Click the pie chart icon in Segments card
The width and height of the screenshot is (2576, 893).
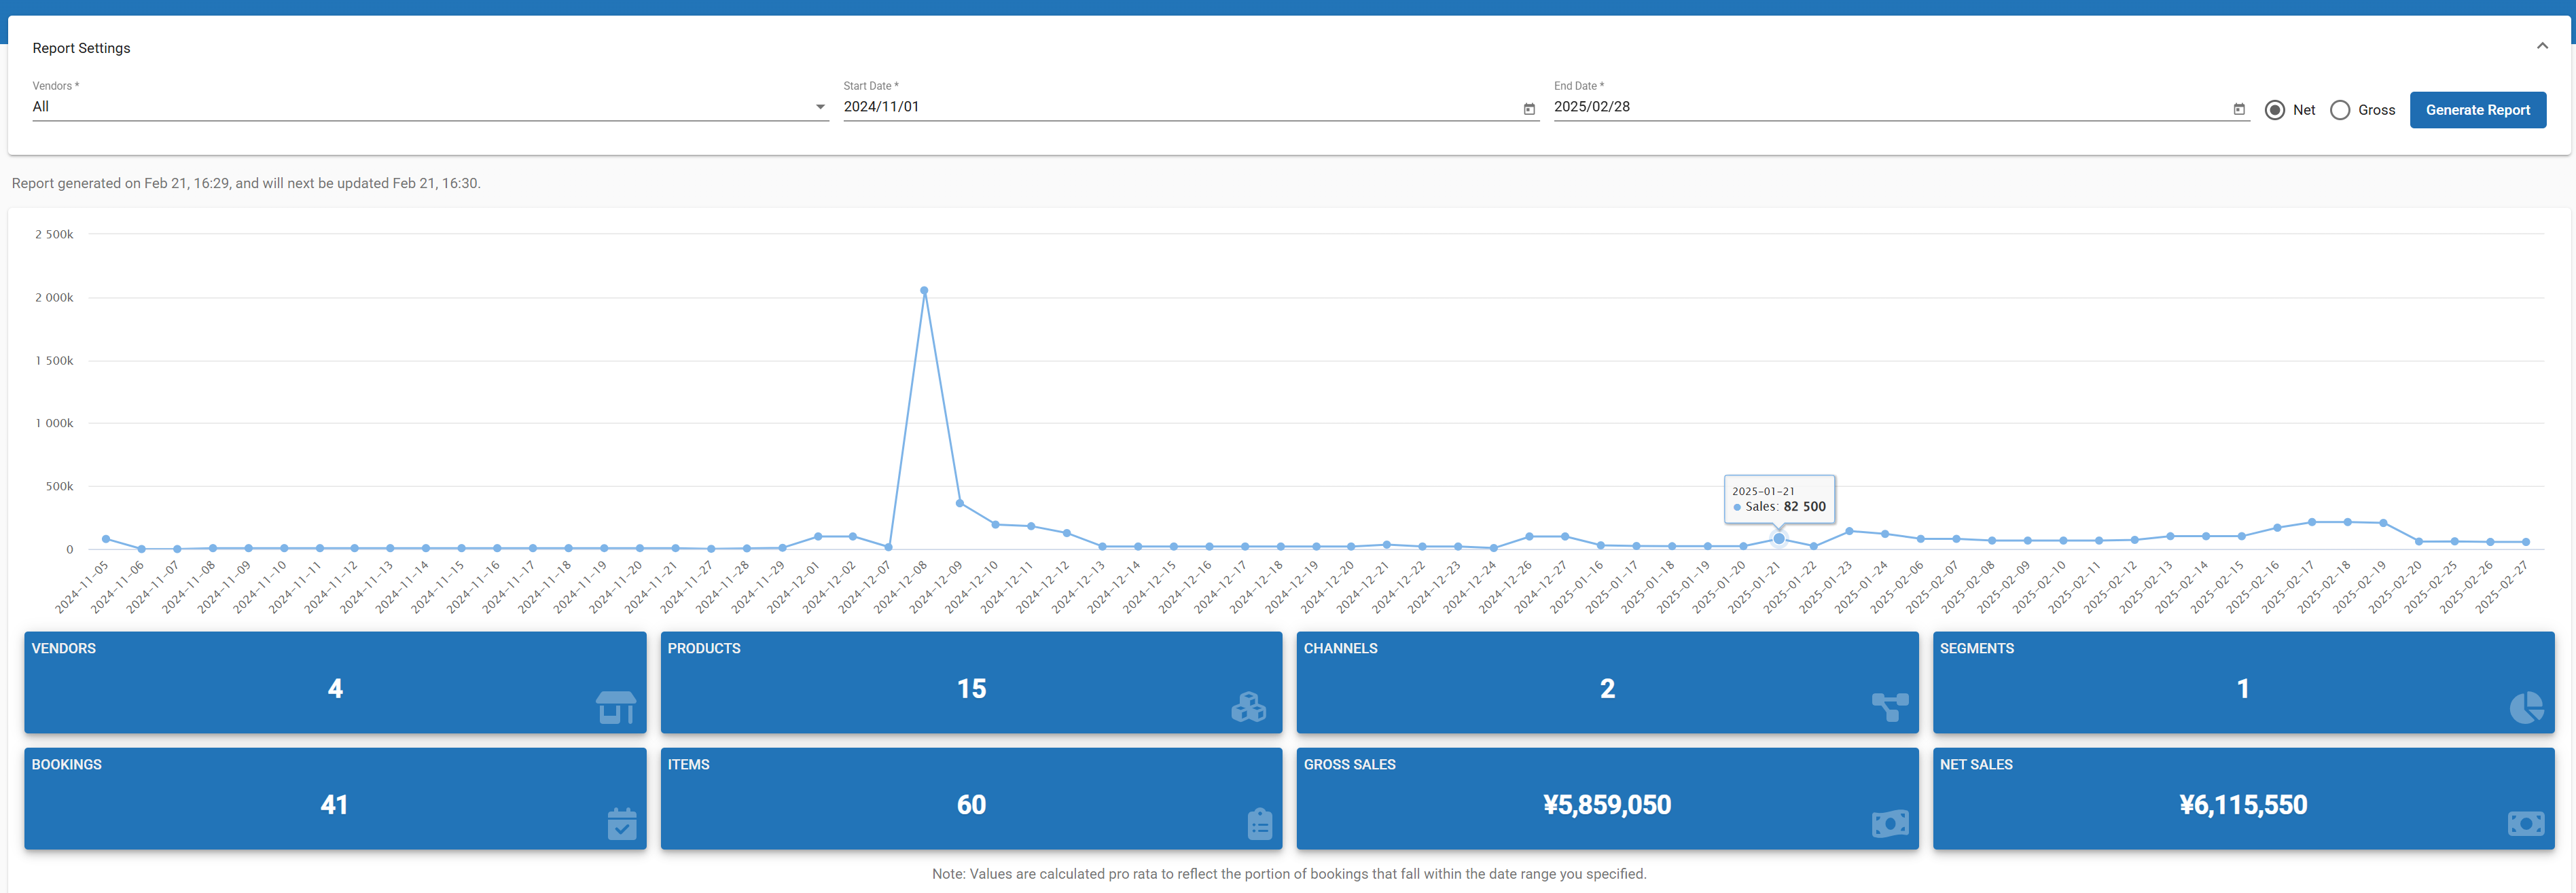[x=2526, y=707]
